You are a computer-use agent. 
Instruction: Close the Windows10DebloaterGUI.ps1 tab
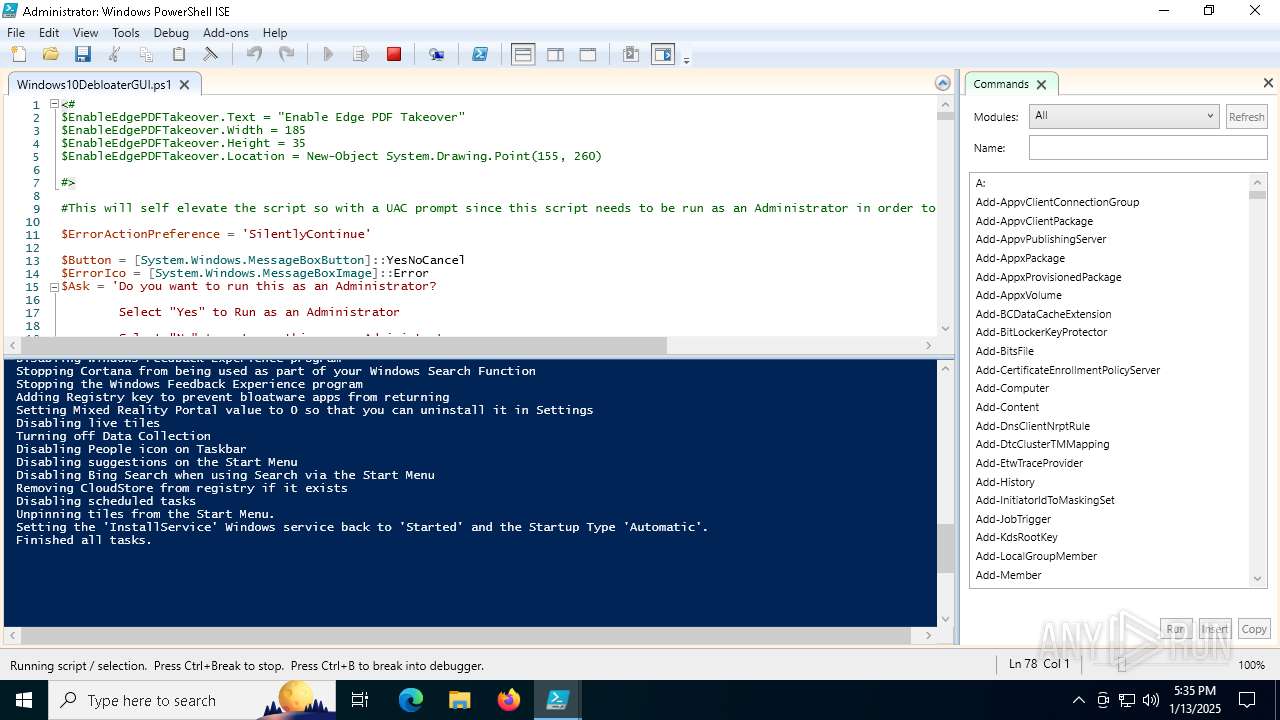click(x=184, y=85)
